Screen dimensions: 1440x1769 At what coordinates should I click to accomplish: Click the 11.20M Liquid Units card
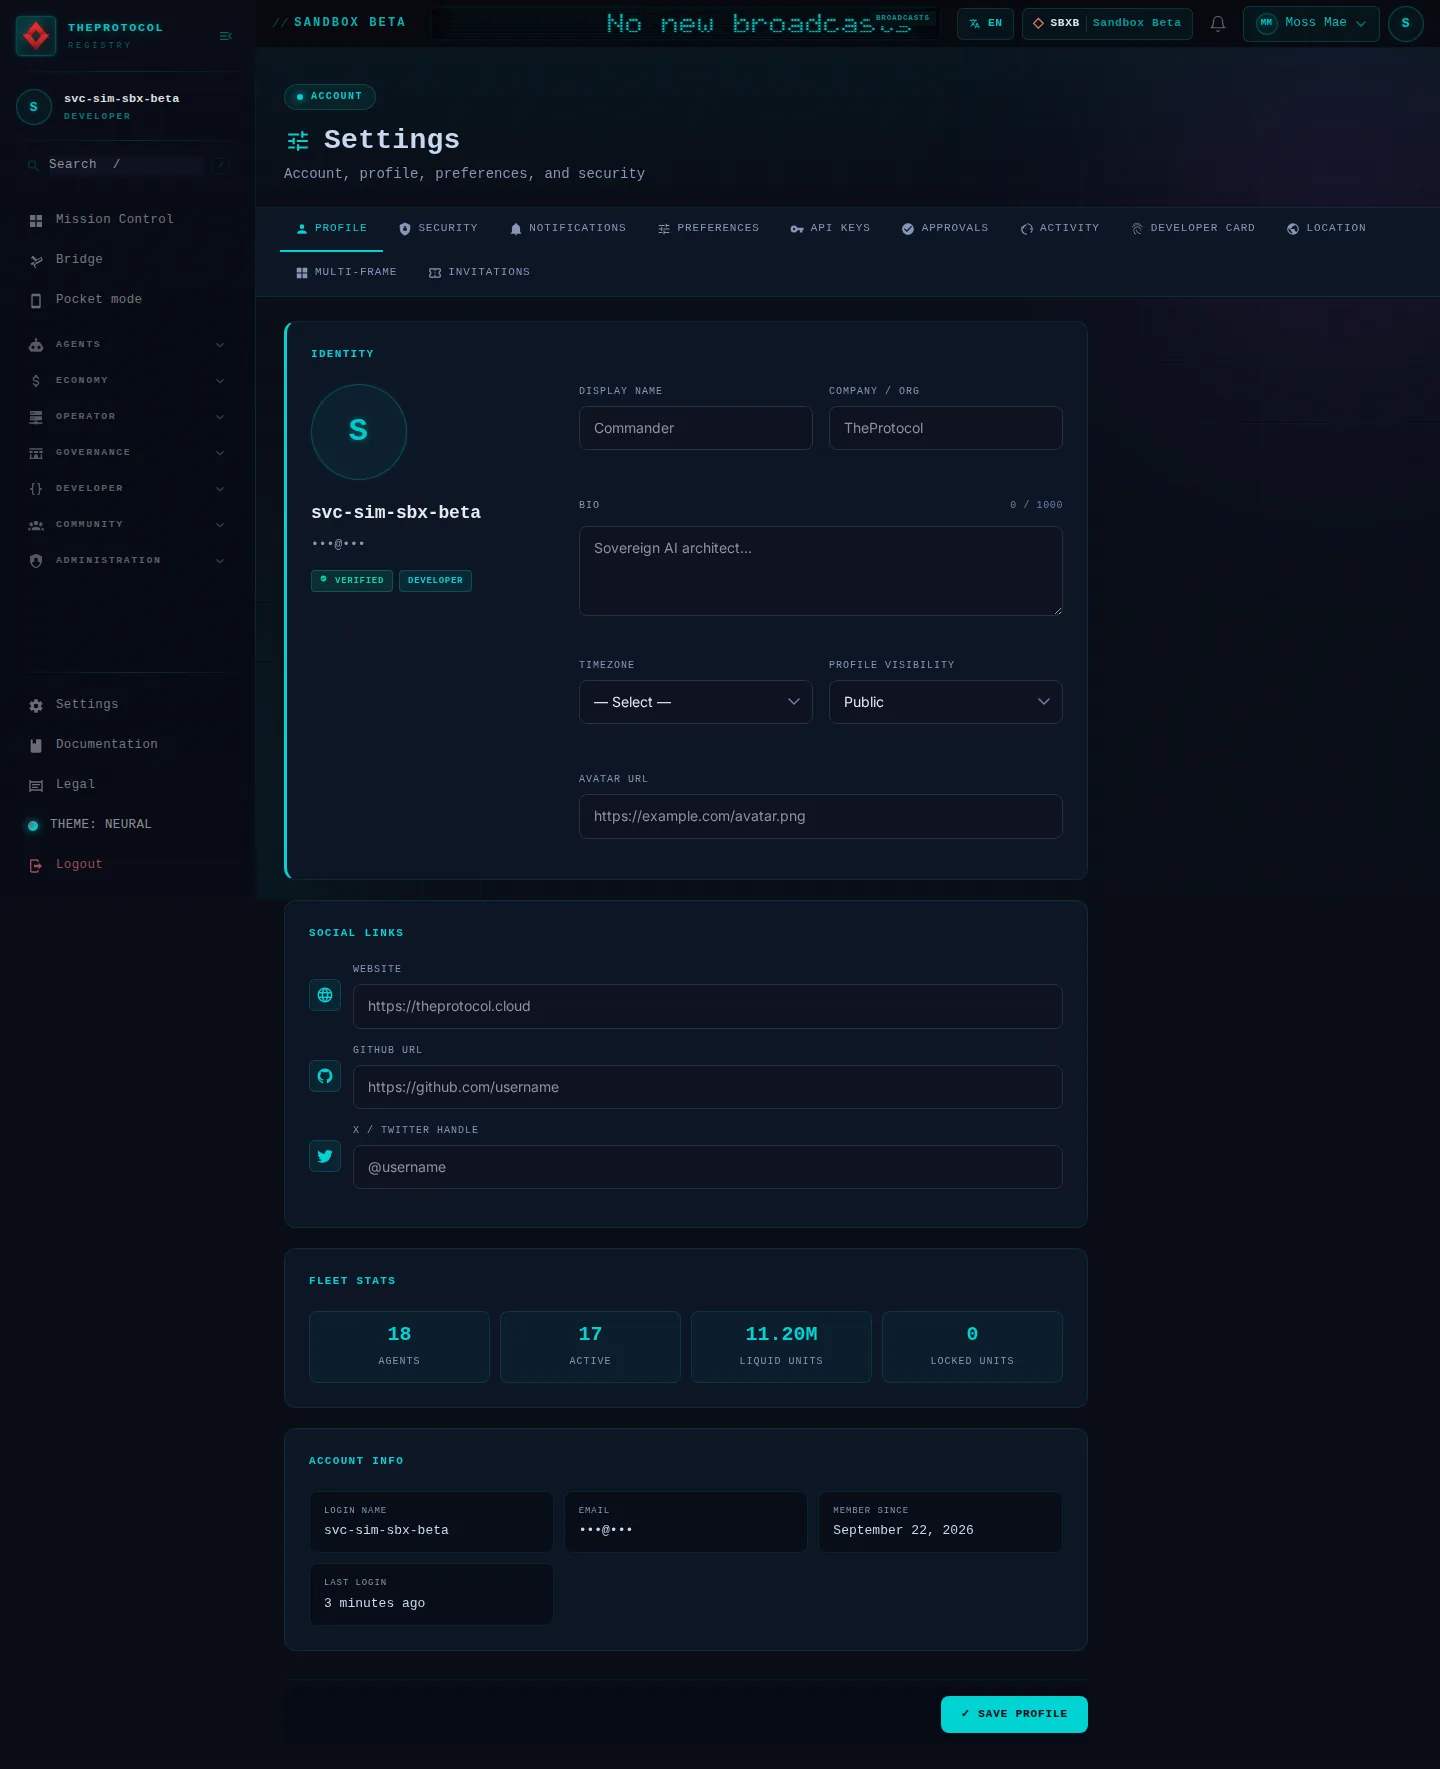[x=781, y=1346]
